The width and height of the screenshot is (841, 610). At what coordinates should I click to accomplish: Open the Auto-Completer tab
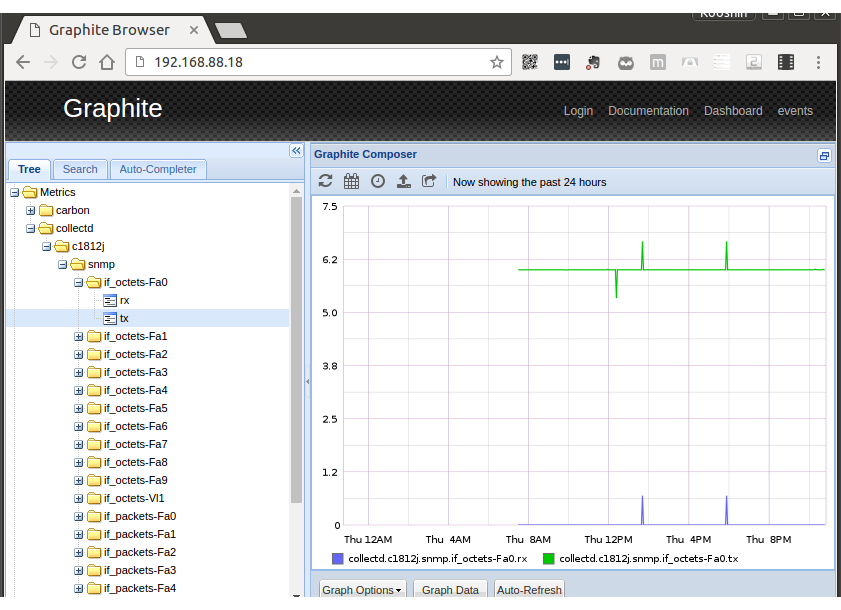pos(158,169)
